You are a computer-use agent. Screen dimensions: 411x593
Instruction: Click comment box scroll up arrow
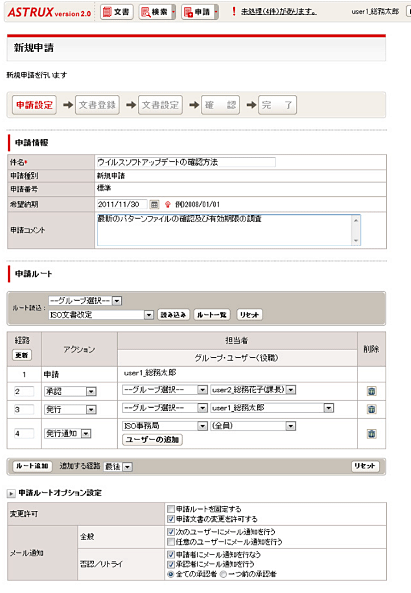pyautogui.click(x=355, y=220)
